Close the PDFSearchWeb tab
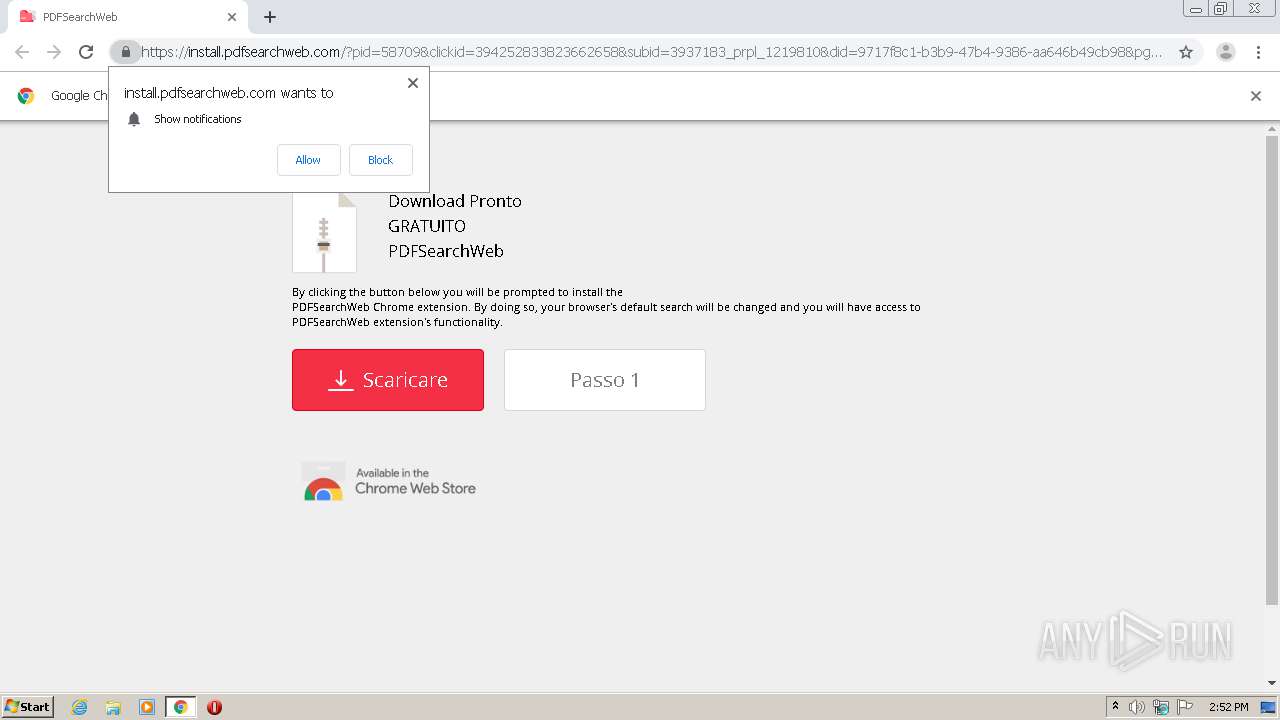The height and width of the screenshot is (720, 1280). point(231,17)
